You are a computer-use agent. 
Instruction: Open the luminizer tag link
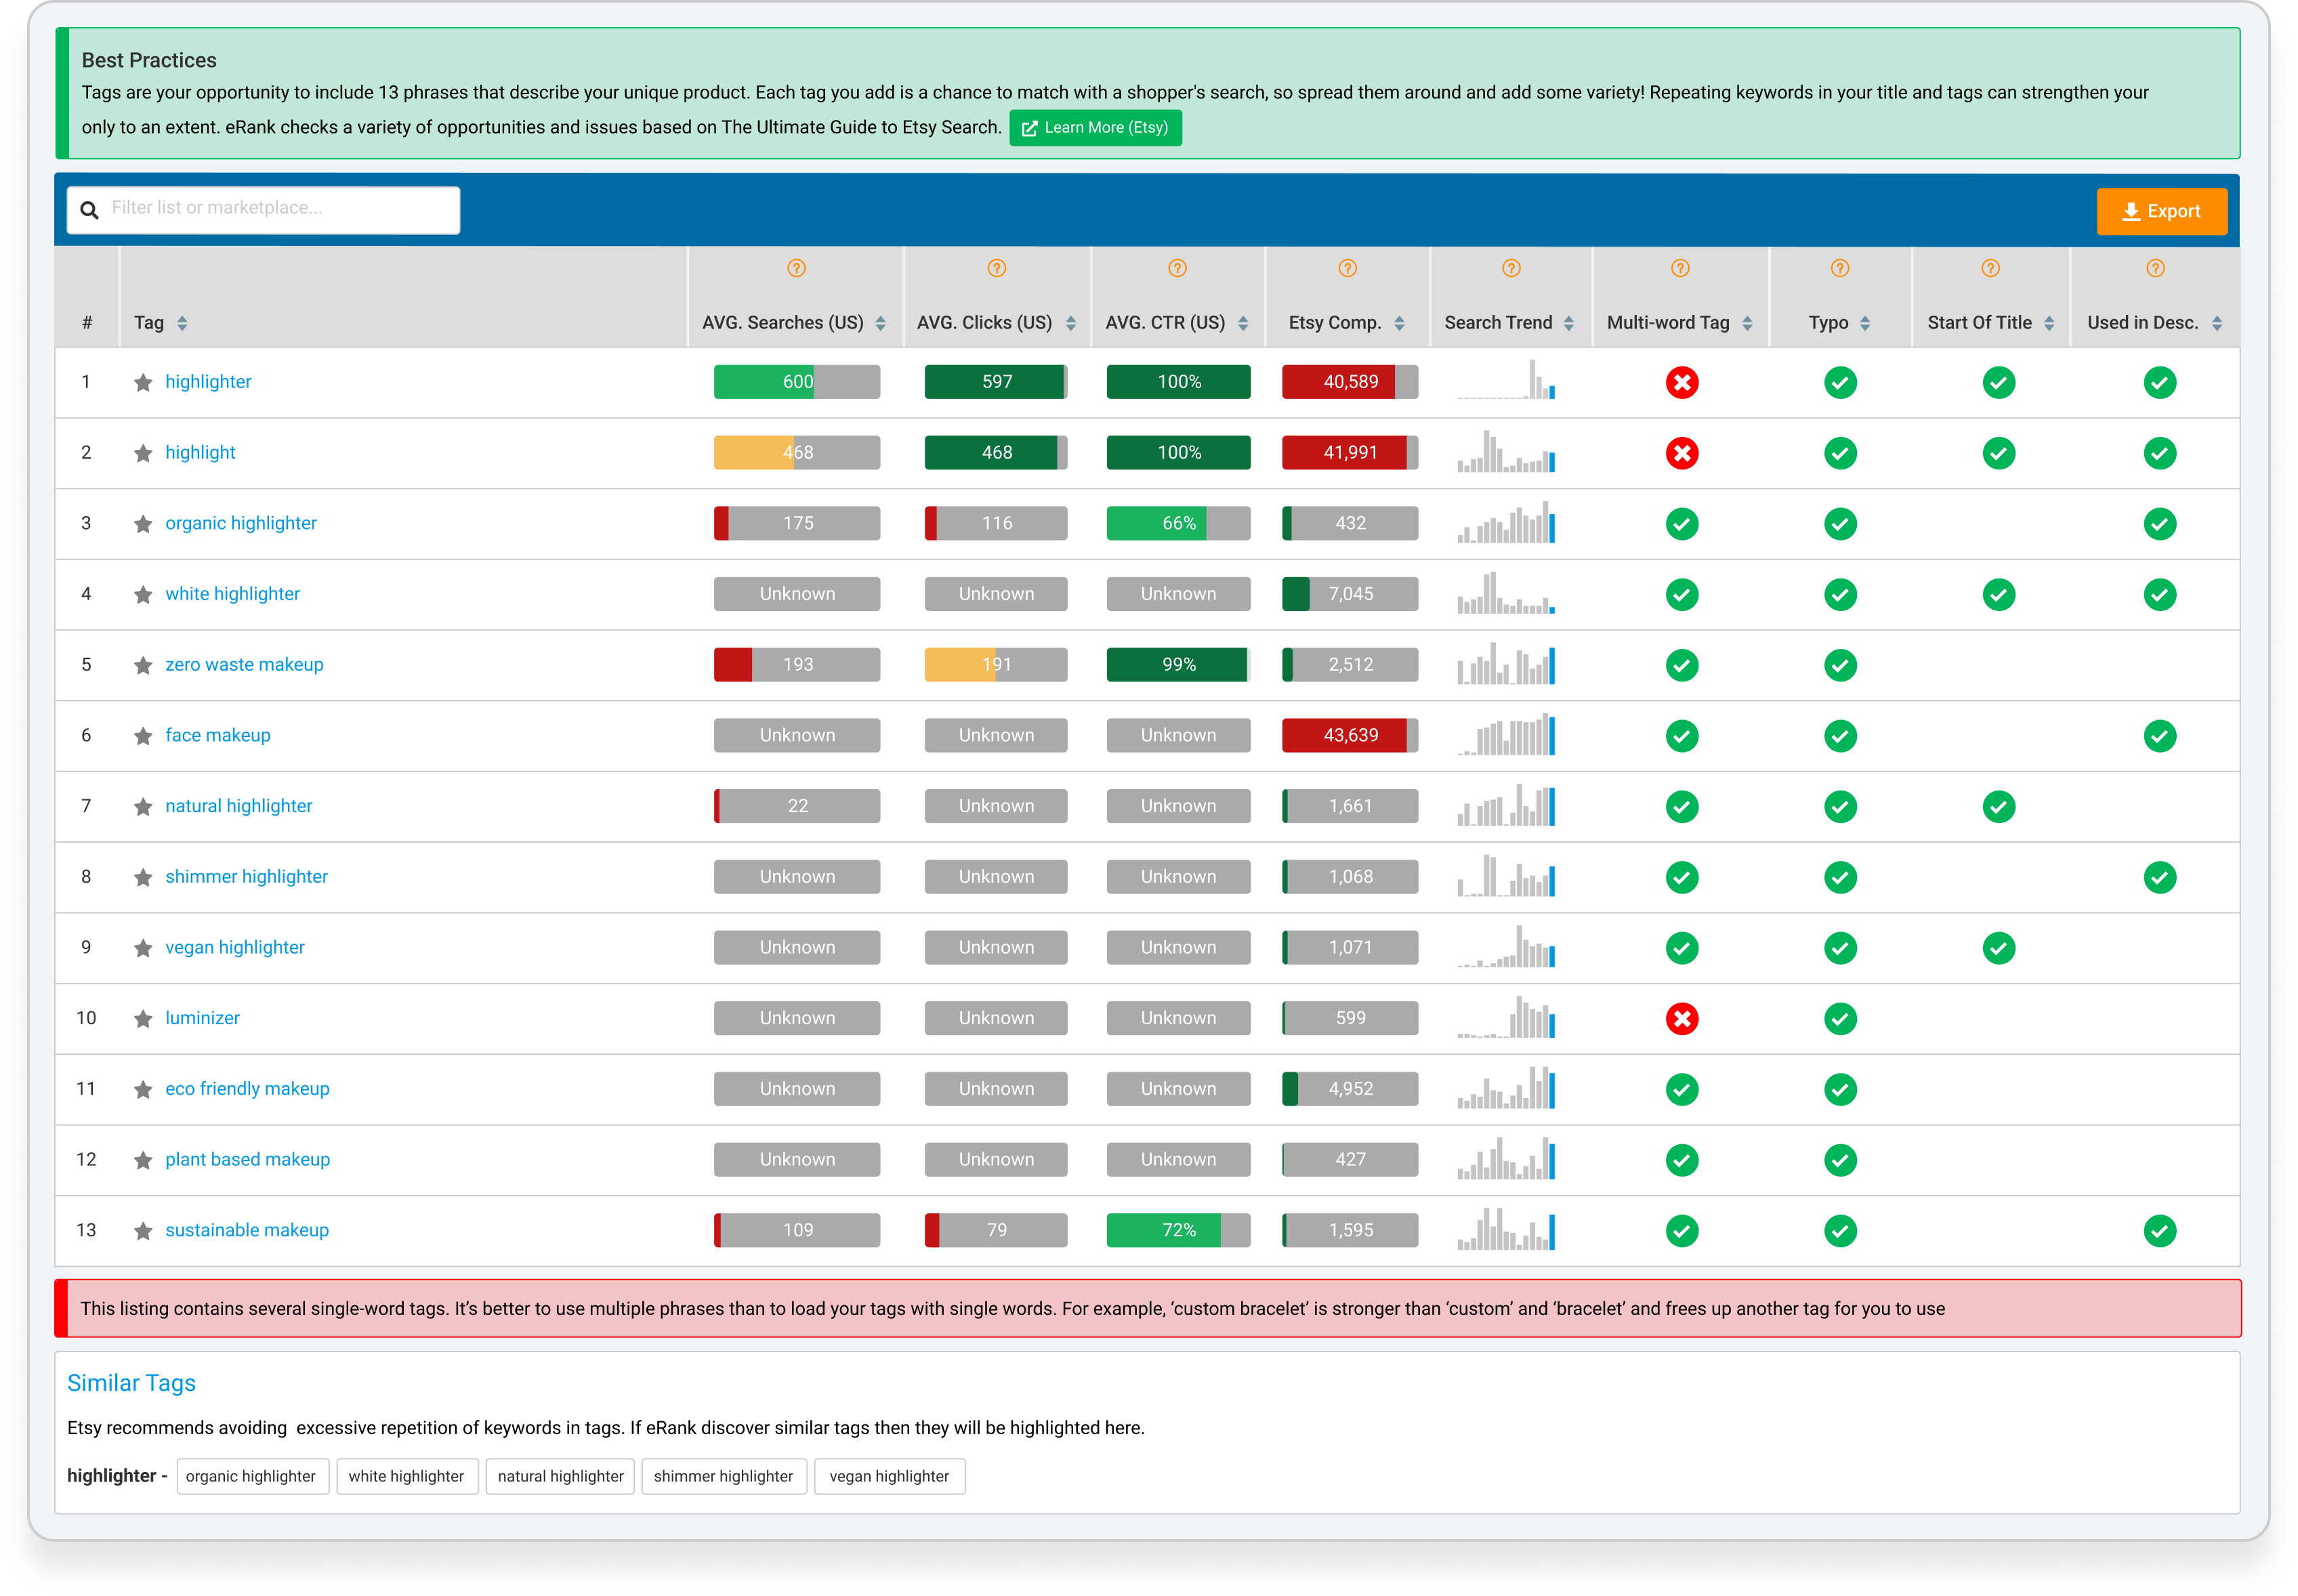click(x=202, y=1018)
